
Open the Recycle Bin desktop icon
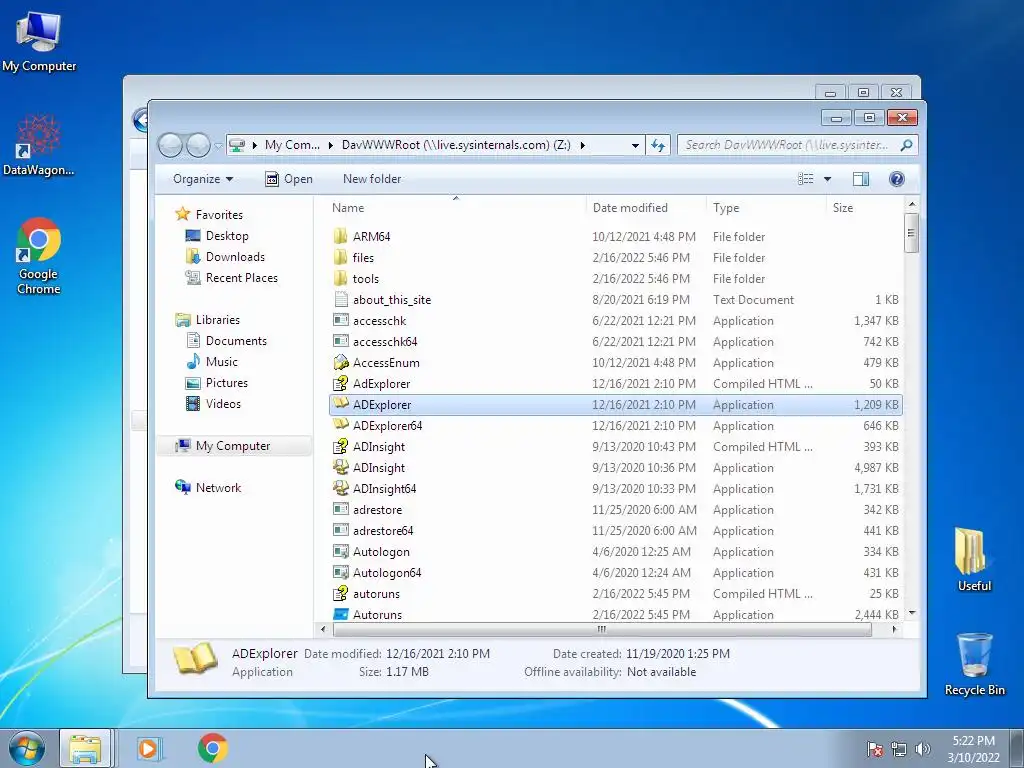[974, 664]
